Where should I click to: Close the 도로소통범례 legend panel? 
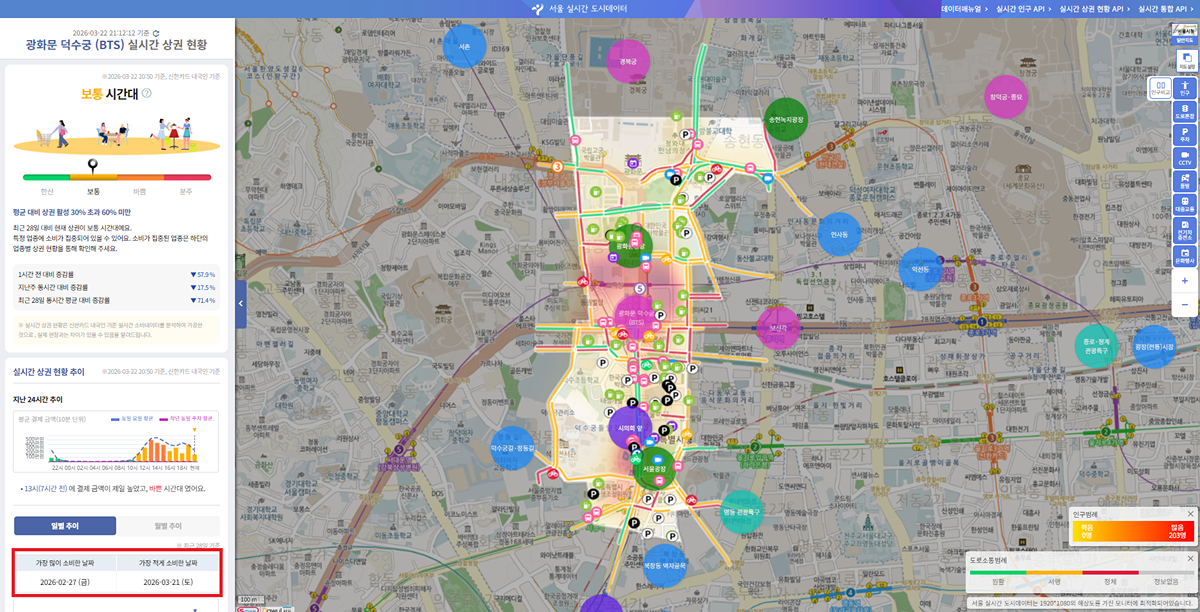[1190, 559]
